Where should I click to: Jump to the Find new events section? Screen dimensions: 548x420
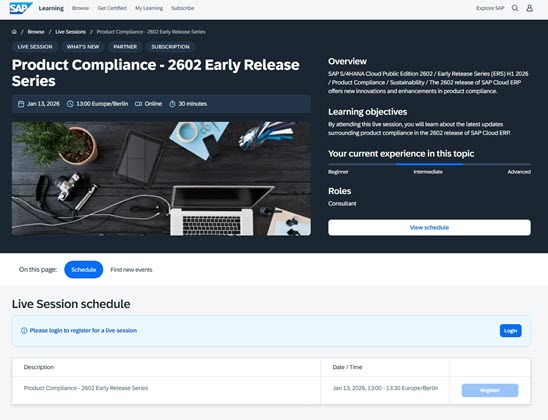pyautogui.click(x=131, y=270)
